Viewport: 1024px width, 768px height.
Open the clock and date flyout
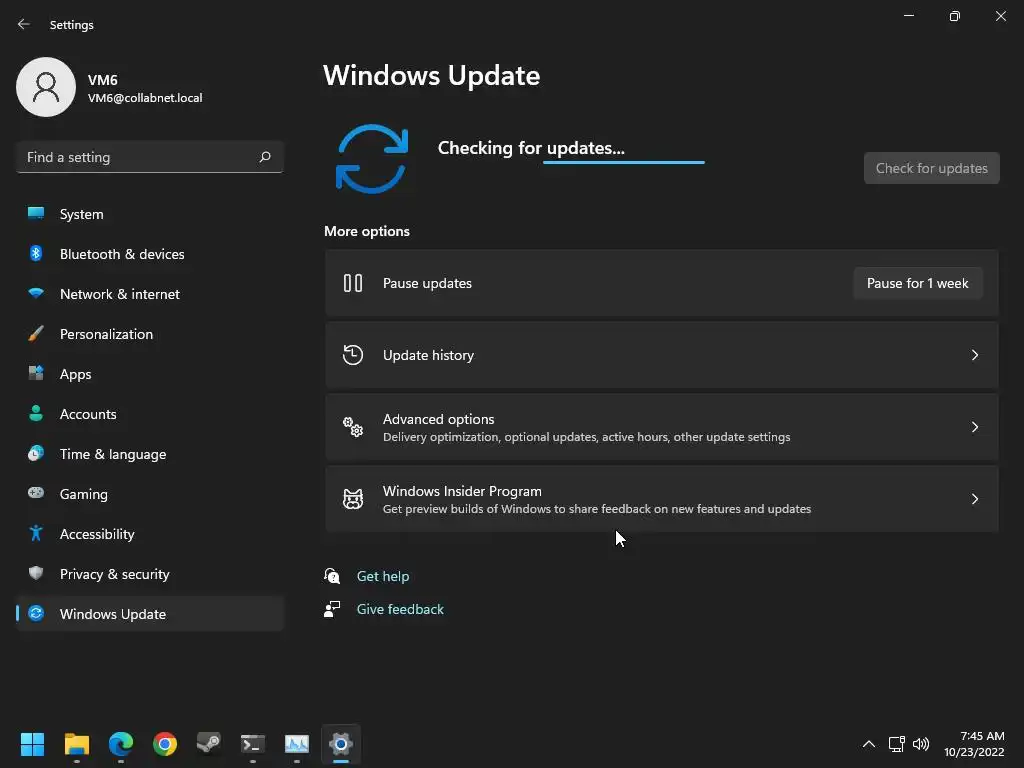pos(974,744)
